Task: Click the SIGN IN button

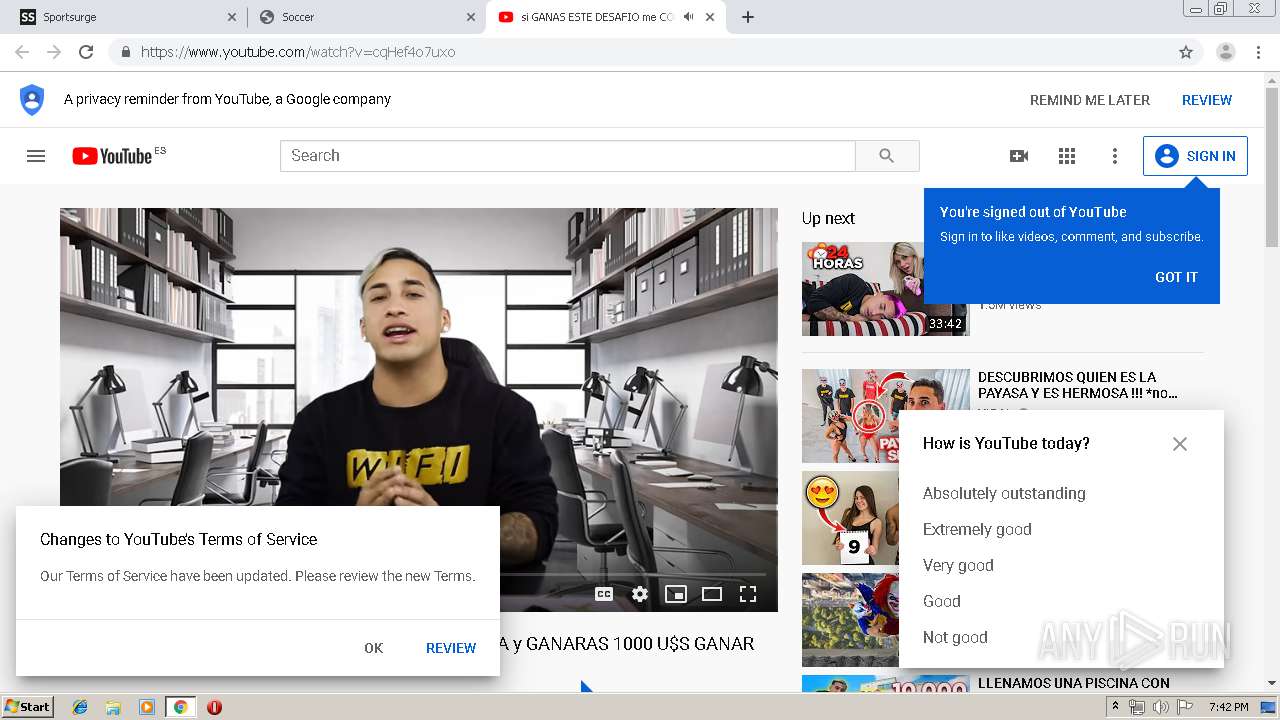Action: click(1195, 156)
